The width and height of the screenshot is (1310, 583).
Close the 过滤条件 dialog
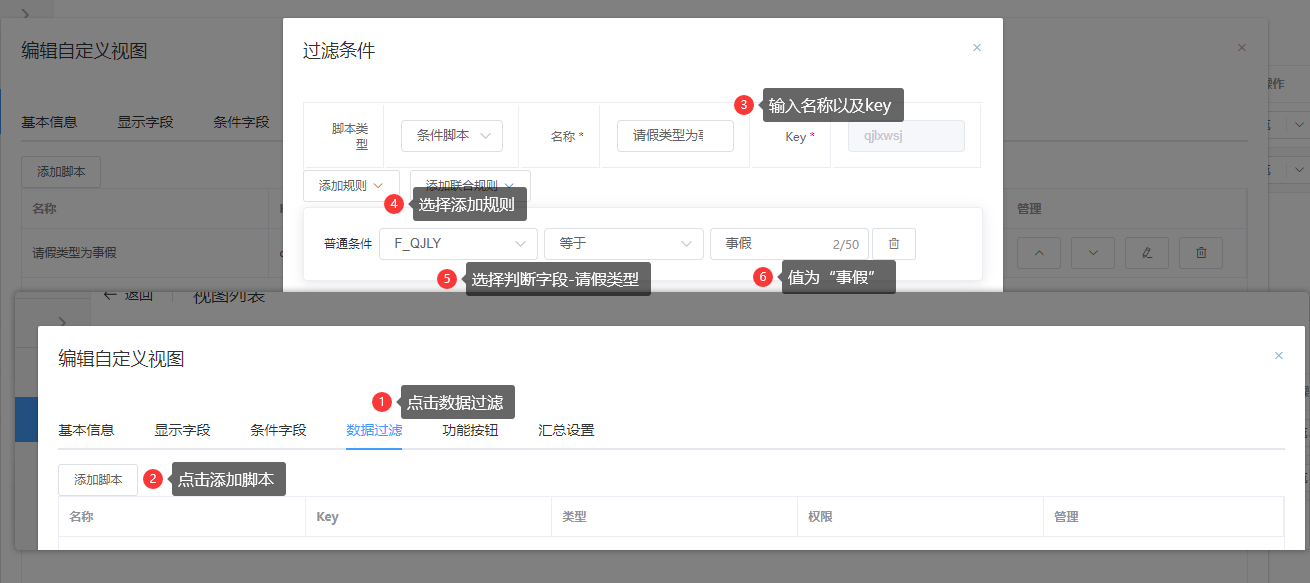[977, 47]
